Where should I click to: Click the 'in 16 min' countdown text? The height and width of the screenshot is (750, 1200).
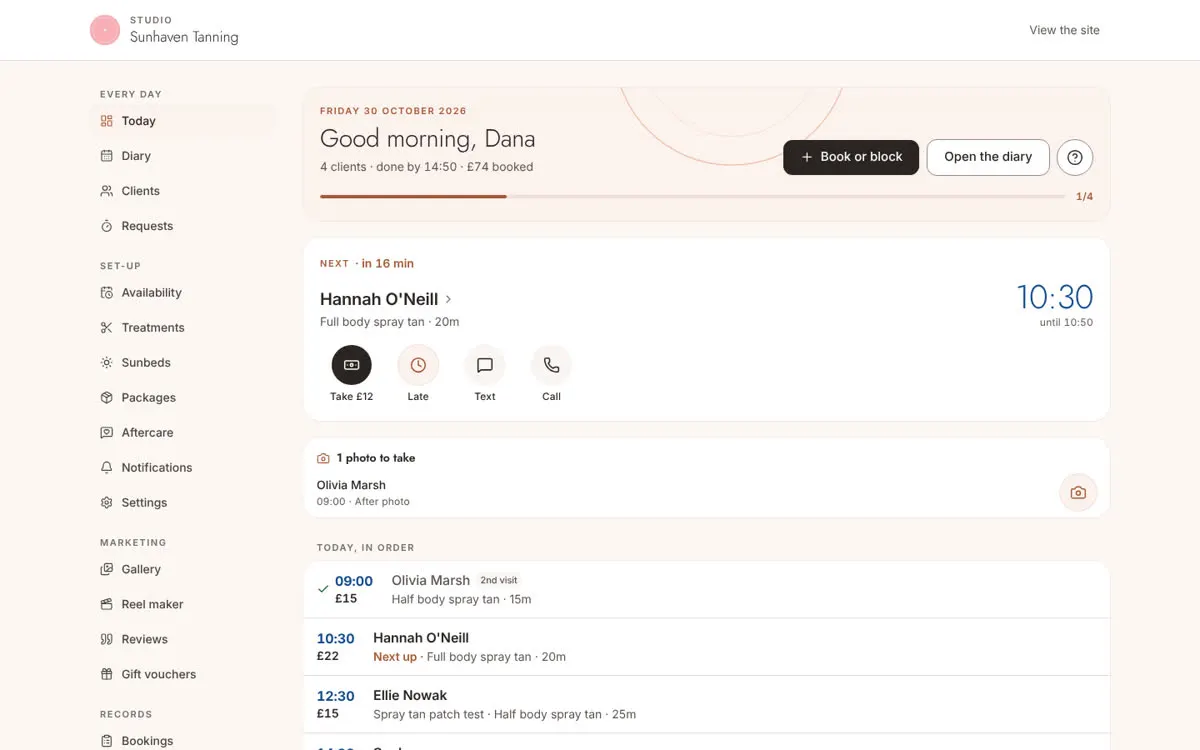388,264
